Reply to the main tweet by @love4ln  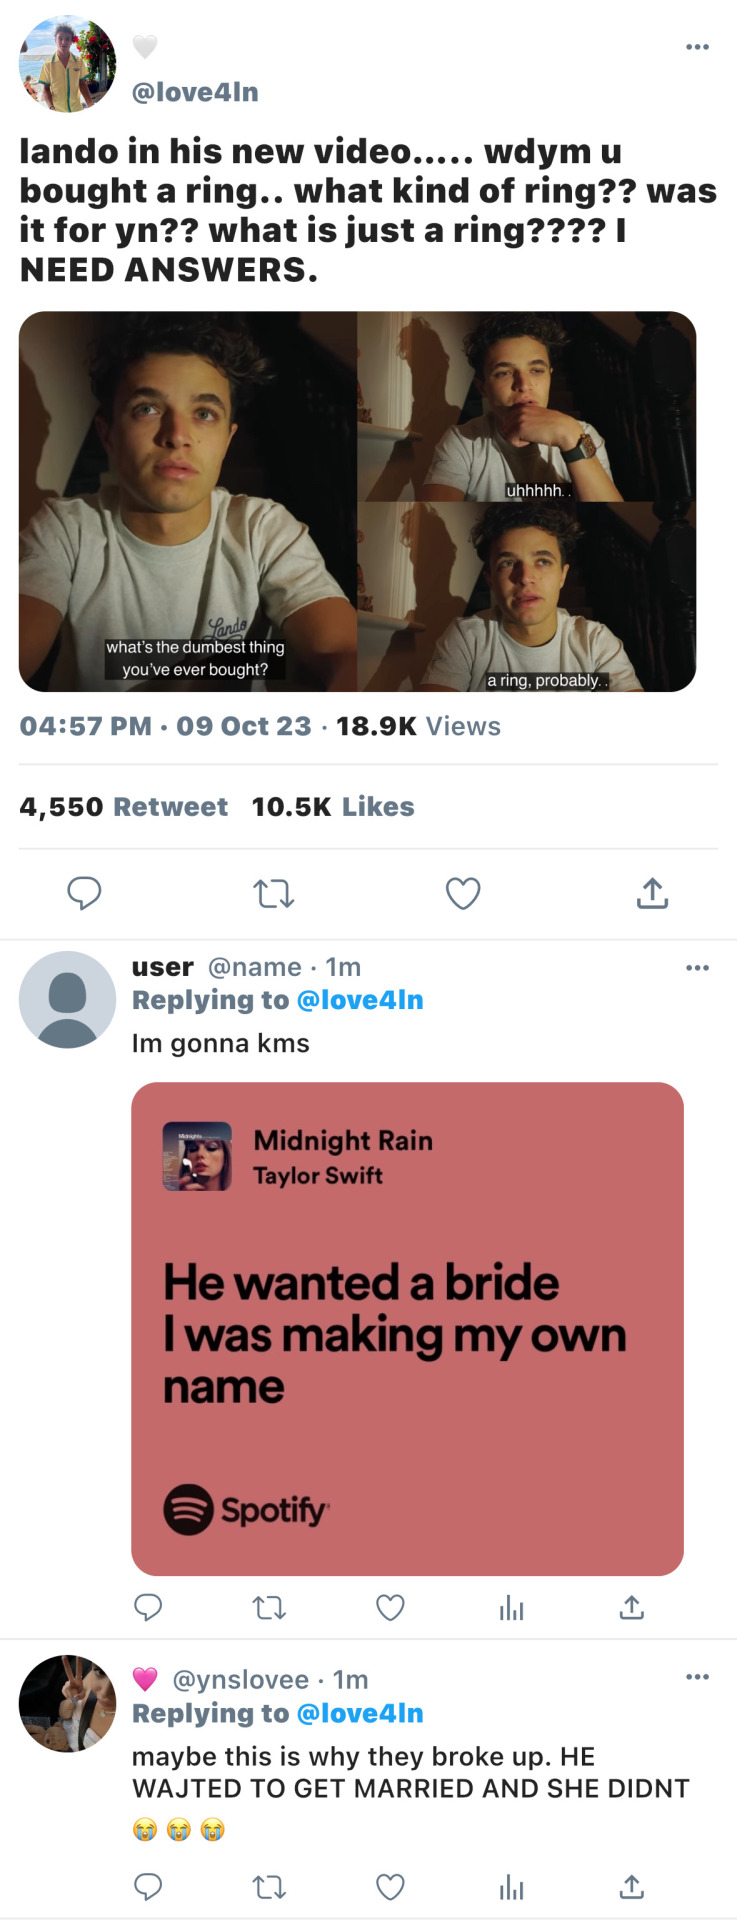pyautogui.click(x=84, y=893)
